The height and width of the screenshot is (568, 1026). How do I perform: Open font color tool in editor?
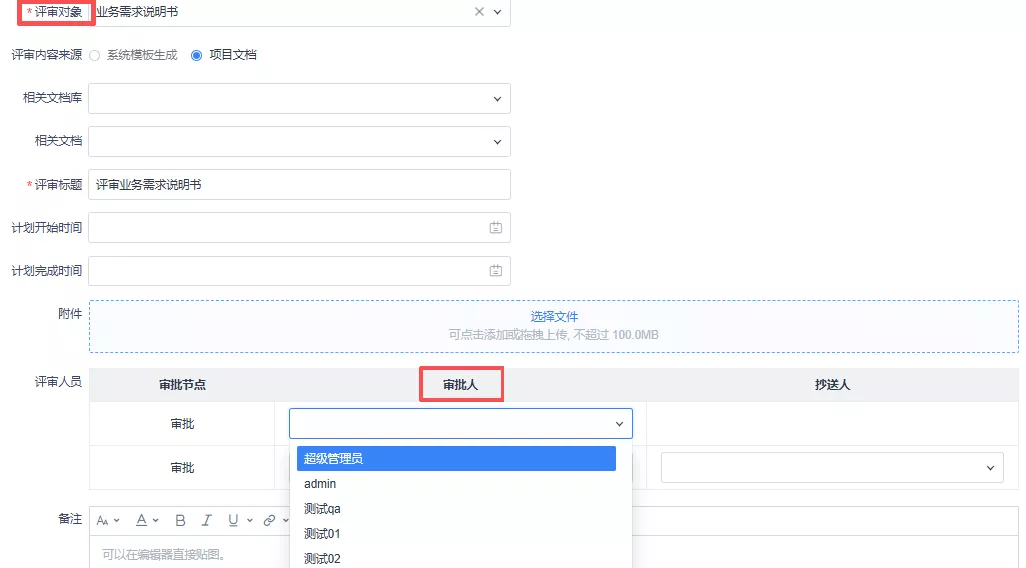(x=147, y=520)
